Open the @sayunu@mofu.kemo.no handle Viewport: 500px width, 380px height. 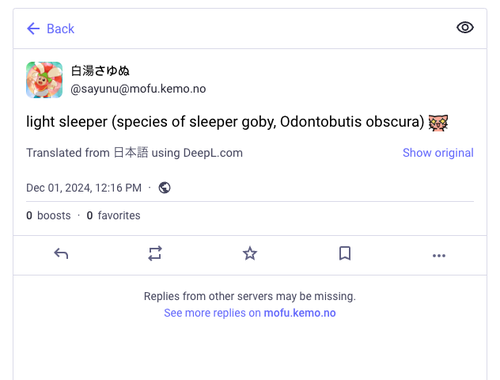pos(138,89)
